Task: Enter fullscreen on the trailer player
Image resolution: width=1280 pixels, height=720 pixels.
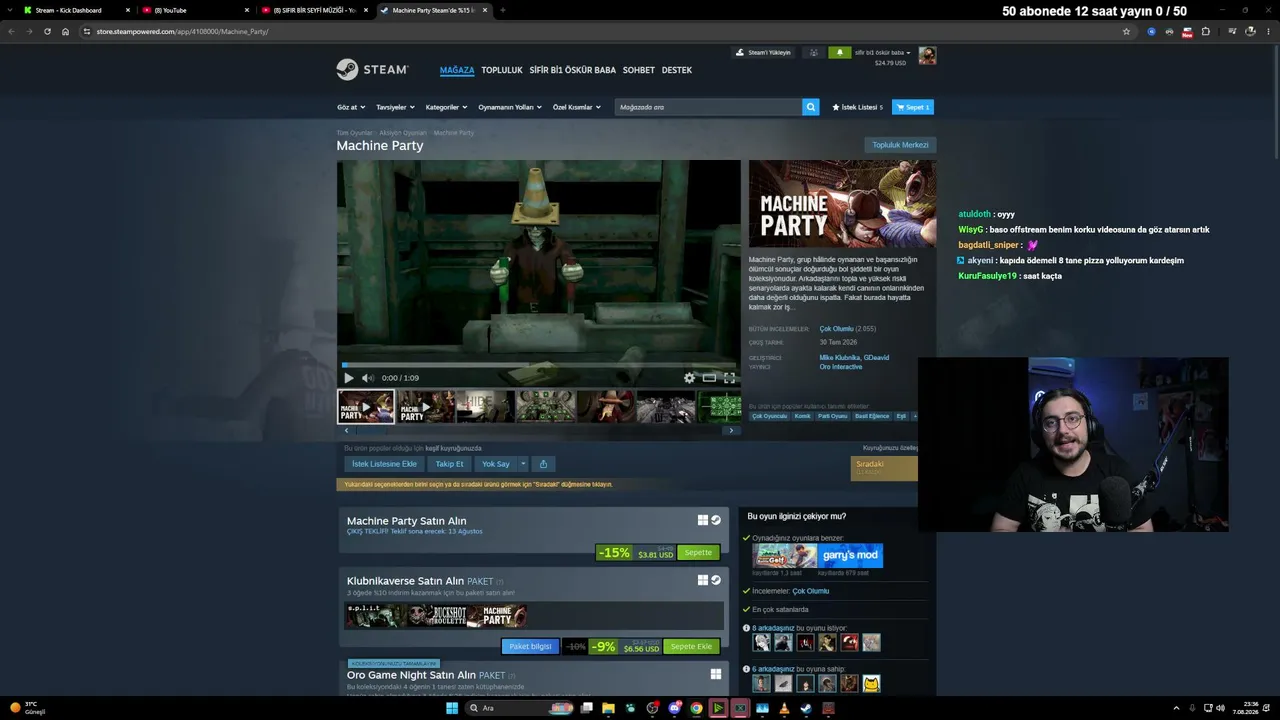Action: 729,378
